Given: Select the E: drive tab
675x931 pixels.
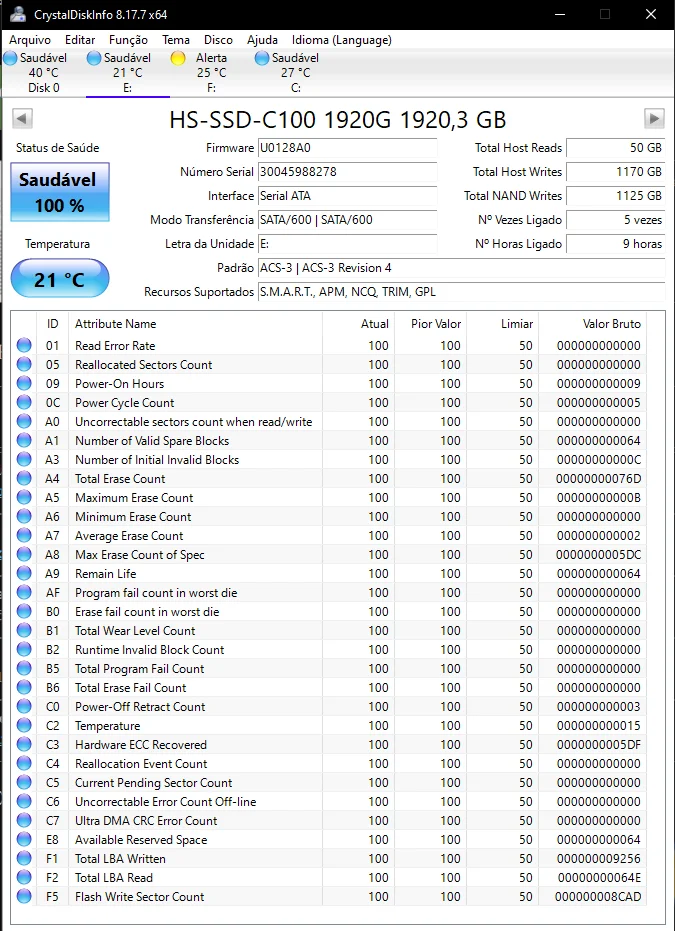Looking at the screenshot, I should 128,73.
